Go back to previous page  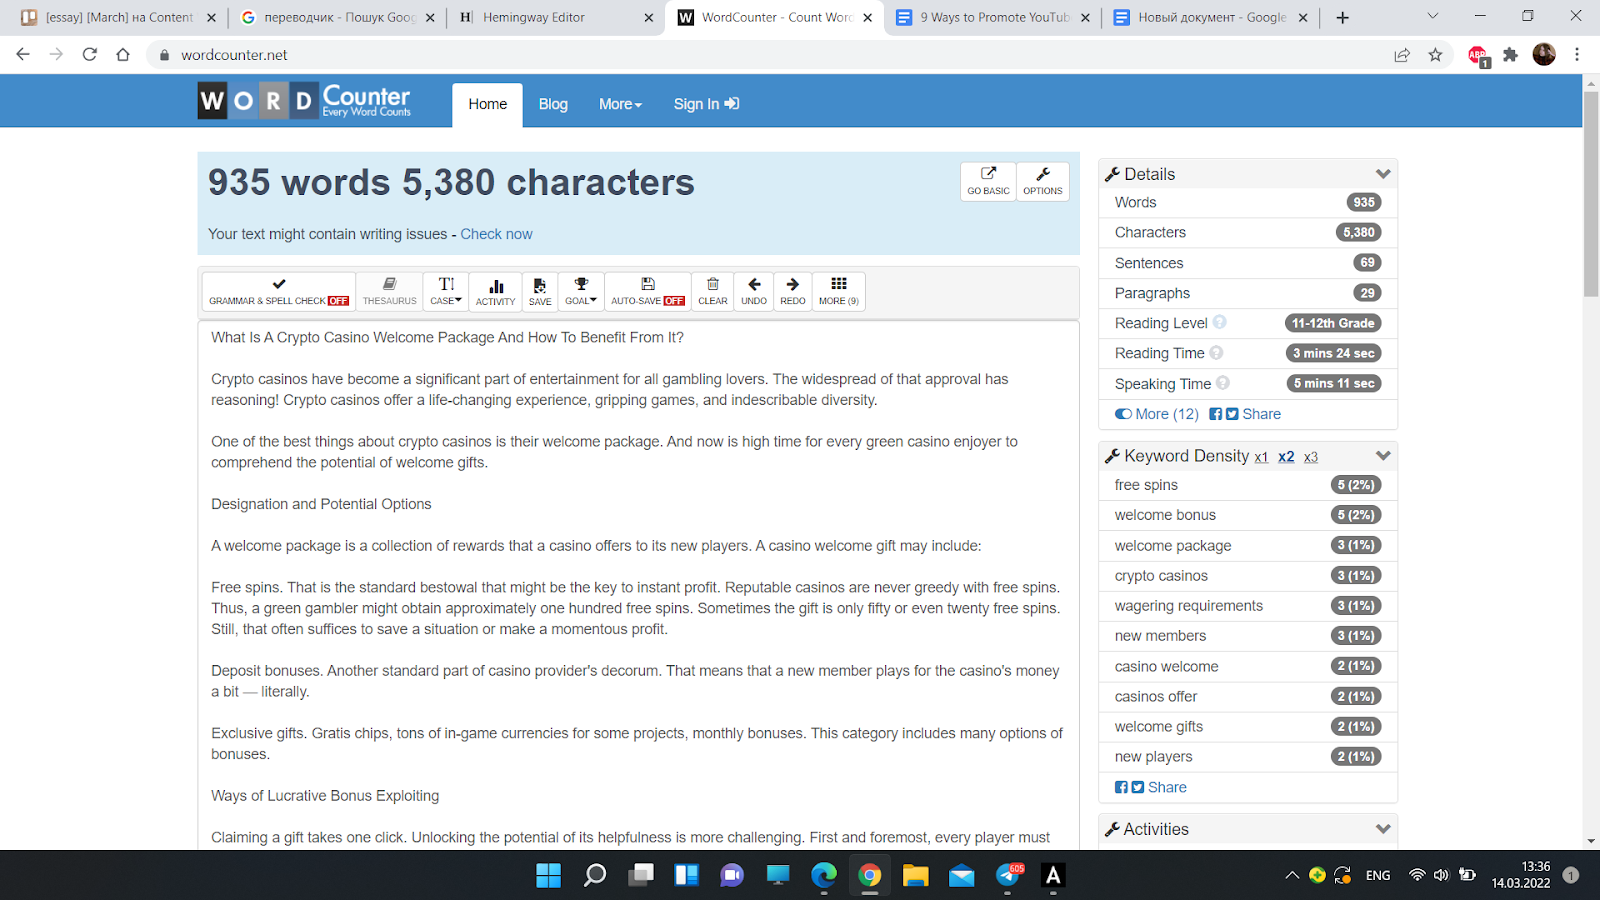pos(23,55)
